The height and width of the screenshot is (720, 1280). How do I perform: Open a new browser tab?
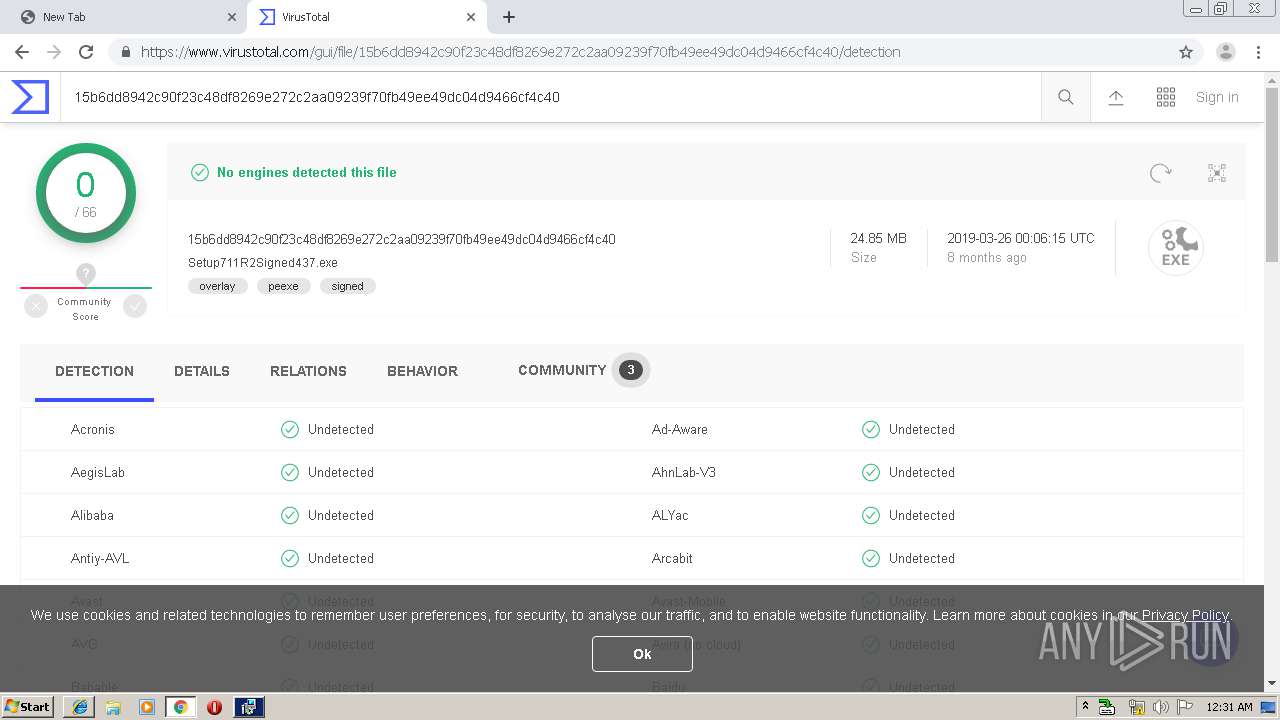(x=509, y=17)
